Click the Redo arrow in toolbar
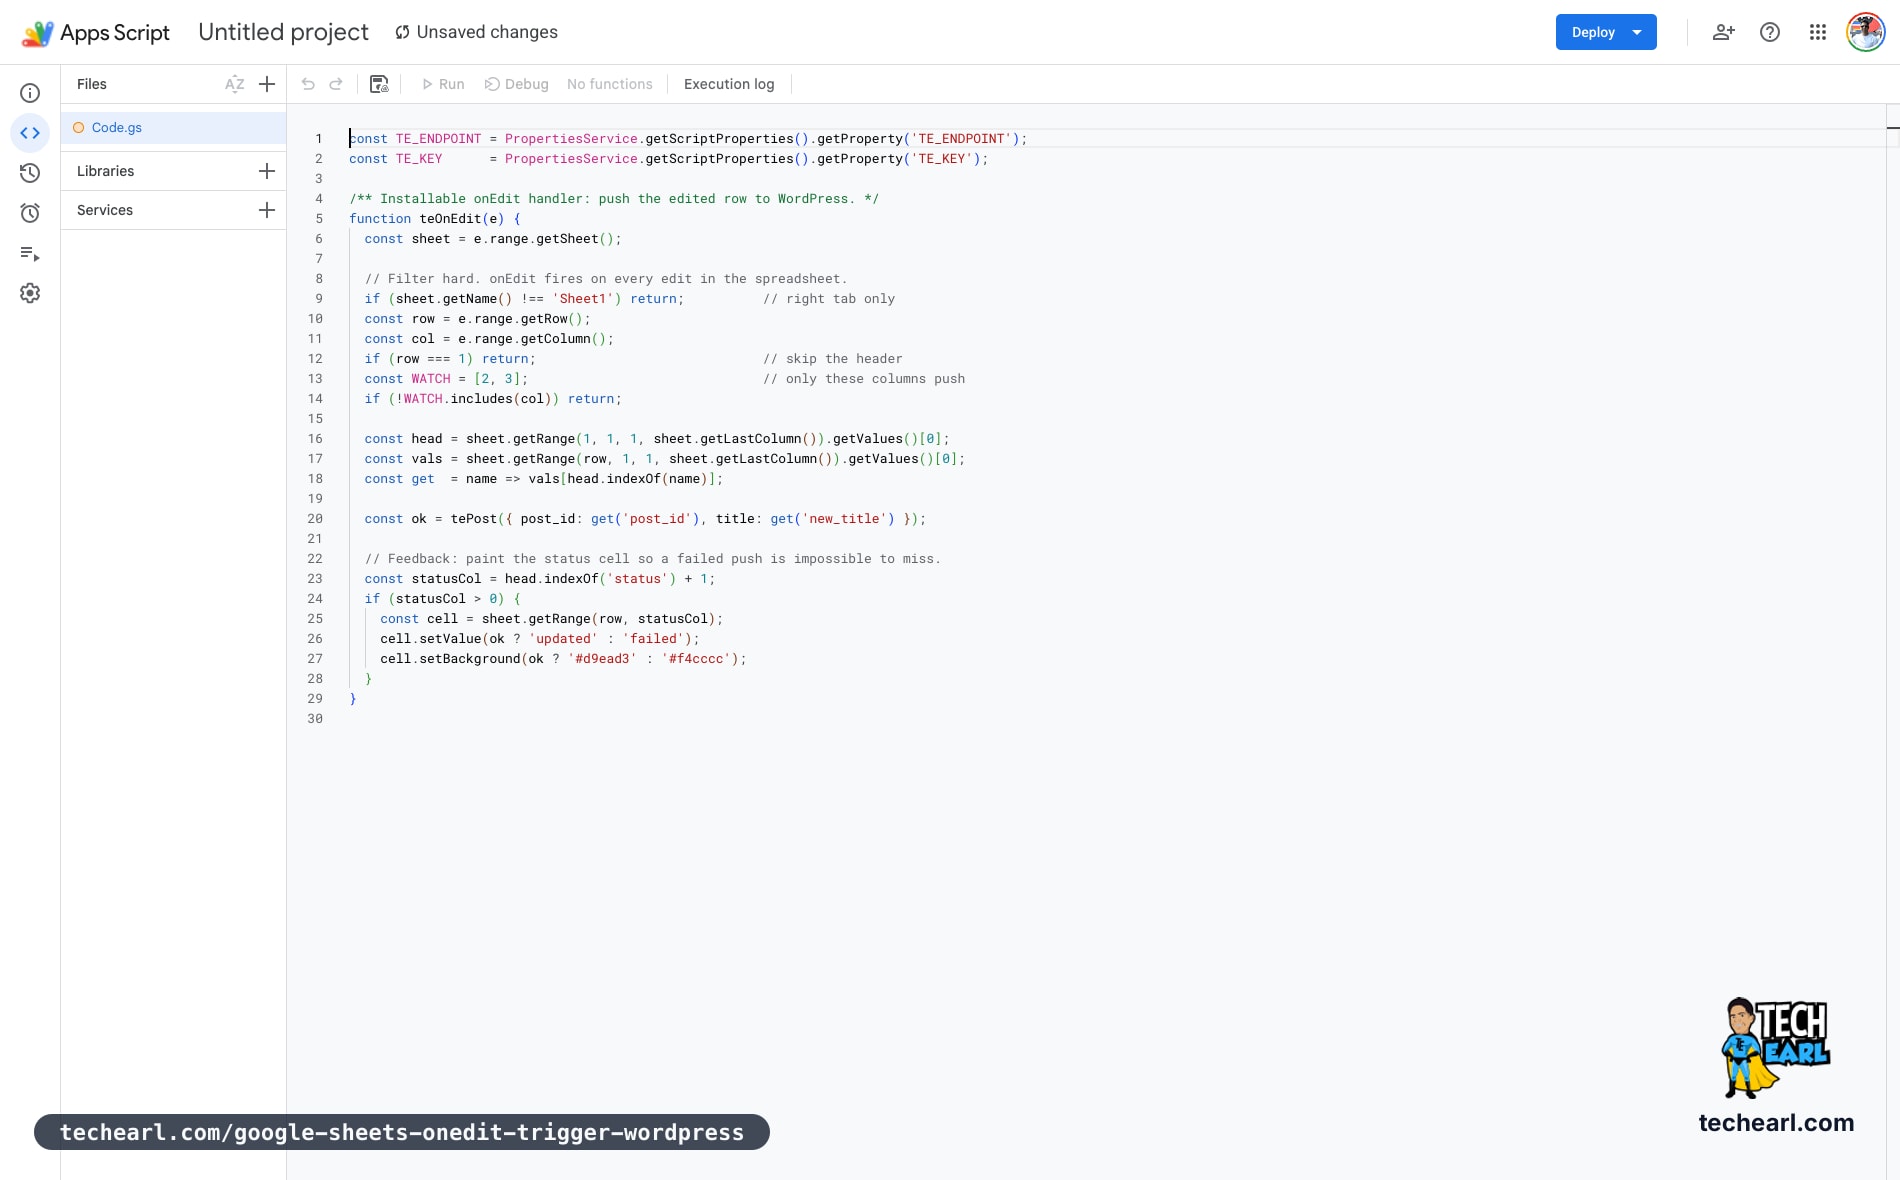1900x1180 pixels. pyautogui.click(x=336, y=84)
